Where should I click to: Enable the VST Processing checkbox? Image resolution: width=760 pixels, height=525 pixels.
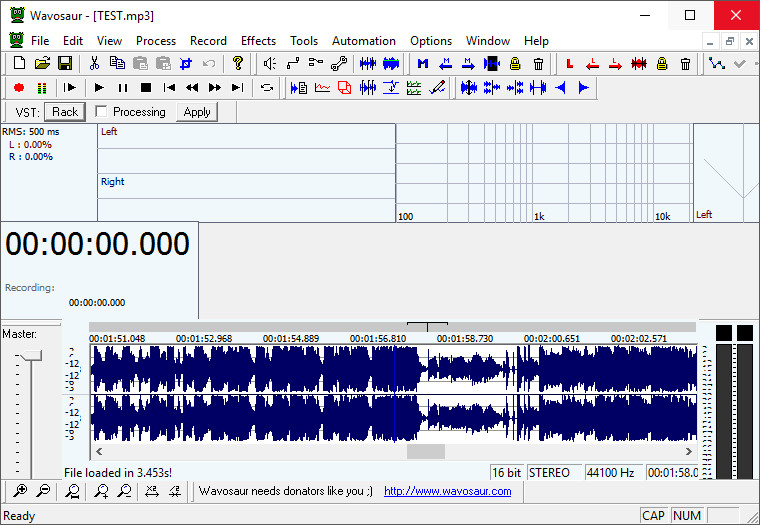coord(101,112)
